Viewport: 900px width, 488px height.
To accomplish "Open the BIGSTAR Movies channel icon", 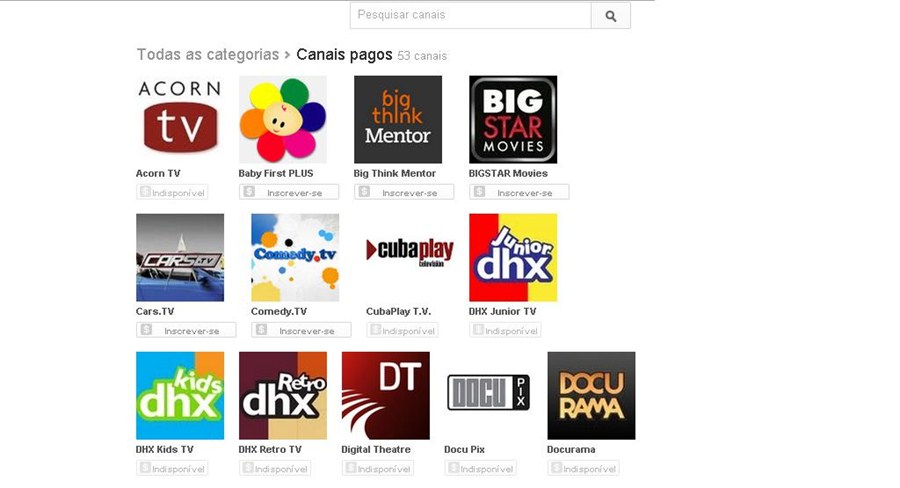I will click(512, 119).
